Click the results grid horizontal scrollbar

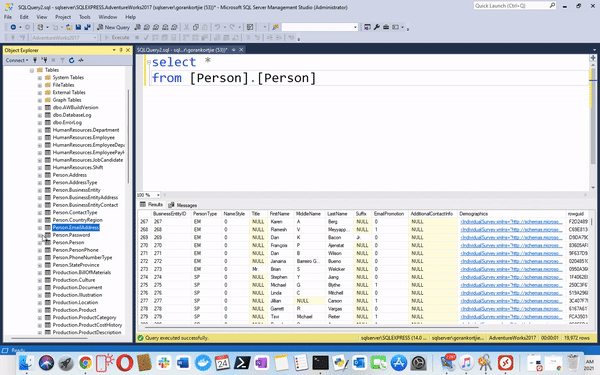[311, 328]
